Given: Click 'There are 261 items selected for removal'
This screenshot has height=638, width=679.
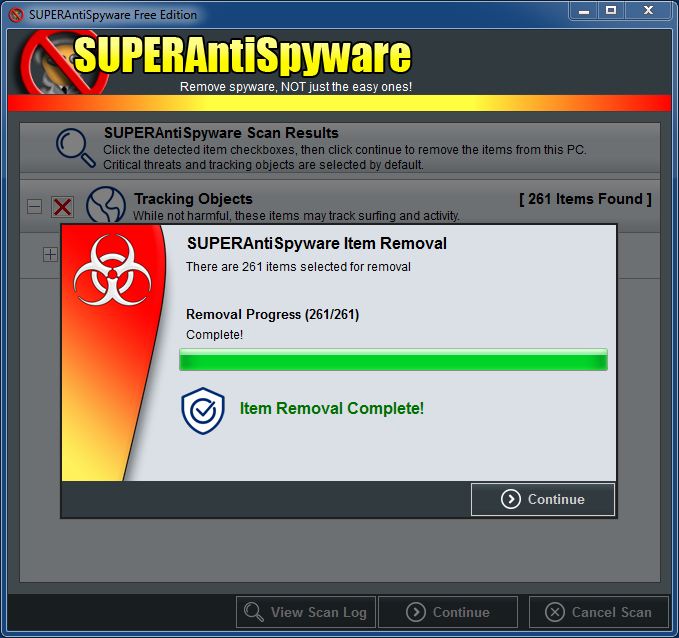Looking at the screenshot, I should pos(298,267).
